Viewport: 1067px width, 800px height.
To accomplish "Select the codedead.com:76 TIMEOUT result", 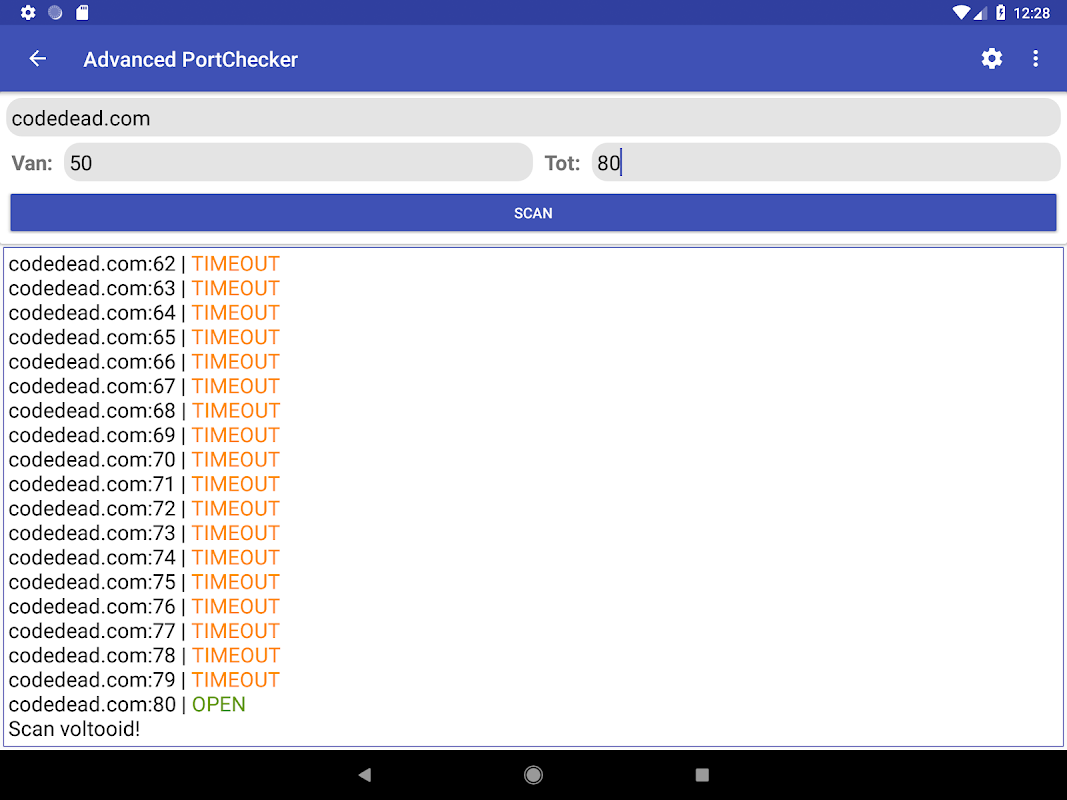I will (x=144, y=607).
